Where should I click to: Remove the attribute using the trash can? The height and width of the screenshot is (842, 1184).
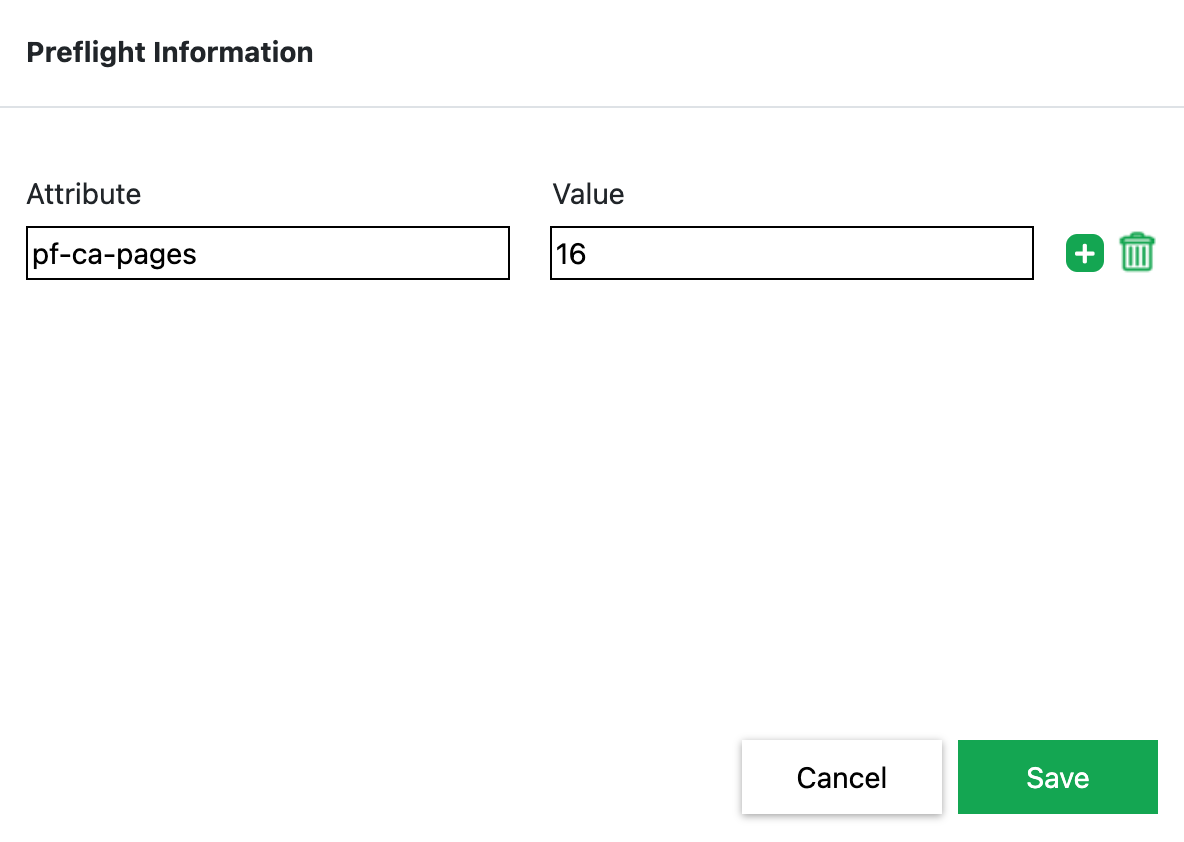pyautogui.click(x=1137, y=253)
